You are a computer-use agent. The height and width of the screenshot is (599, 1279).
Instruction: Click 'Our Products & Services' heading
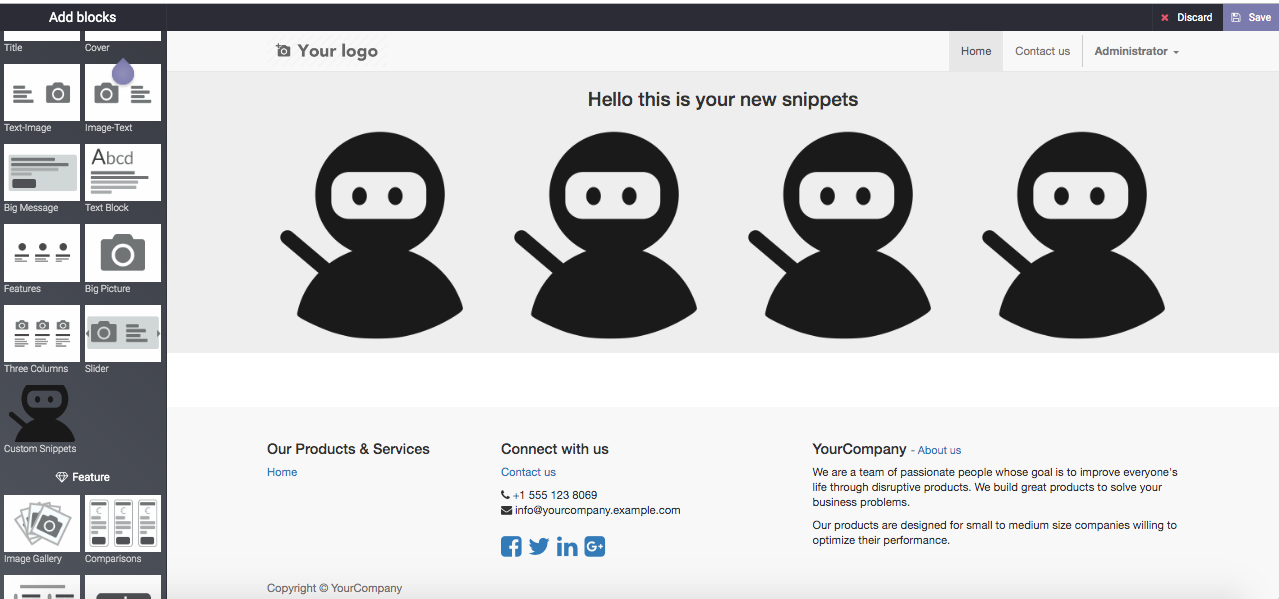click(x=348, y=449)
